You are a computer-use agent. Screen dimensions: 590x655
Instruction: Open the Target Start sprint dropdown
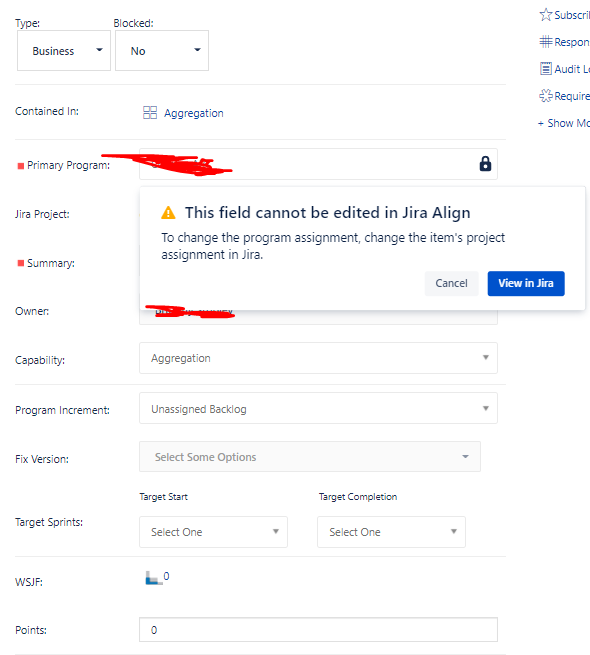(214, 532)
